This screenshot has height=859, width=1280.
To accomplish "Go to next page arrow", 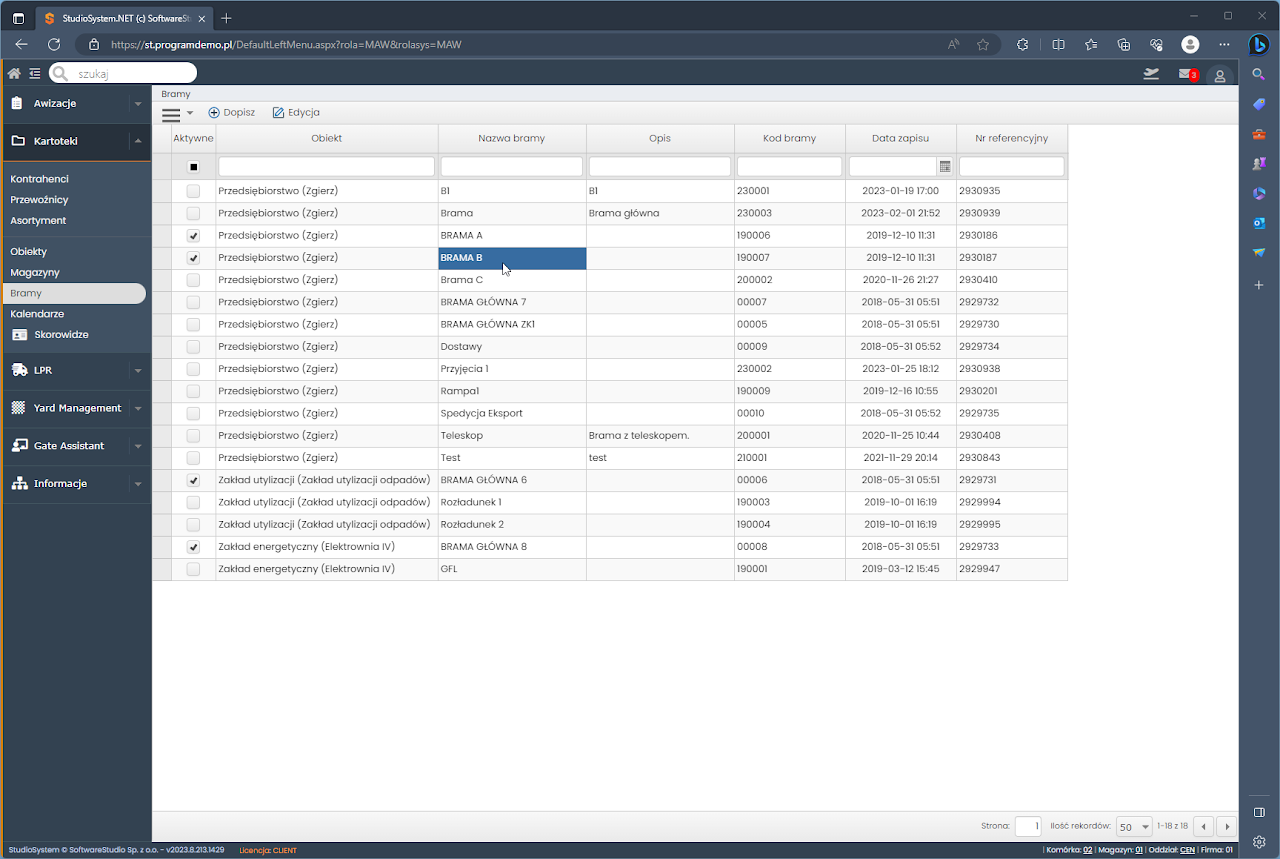I will click(x=1227, y=827).
